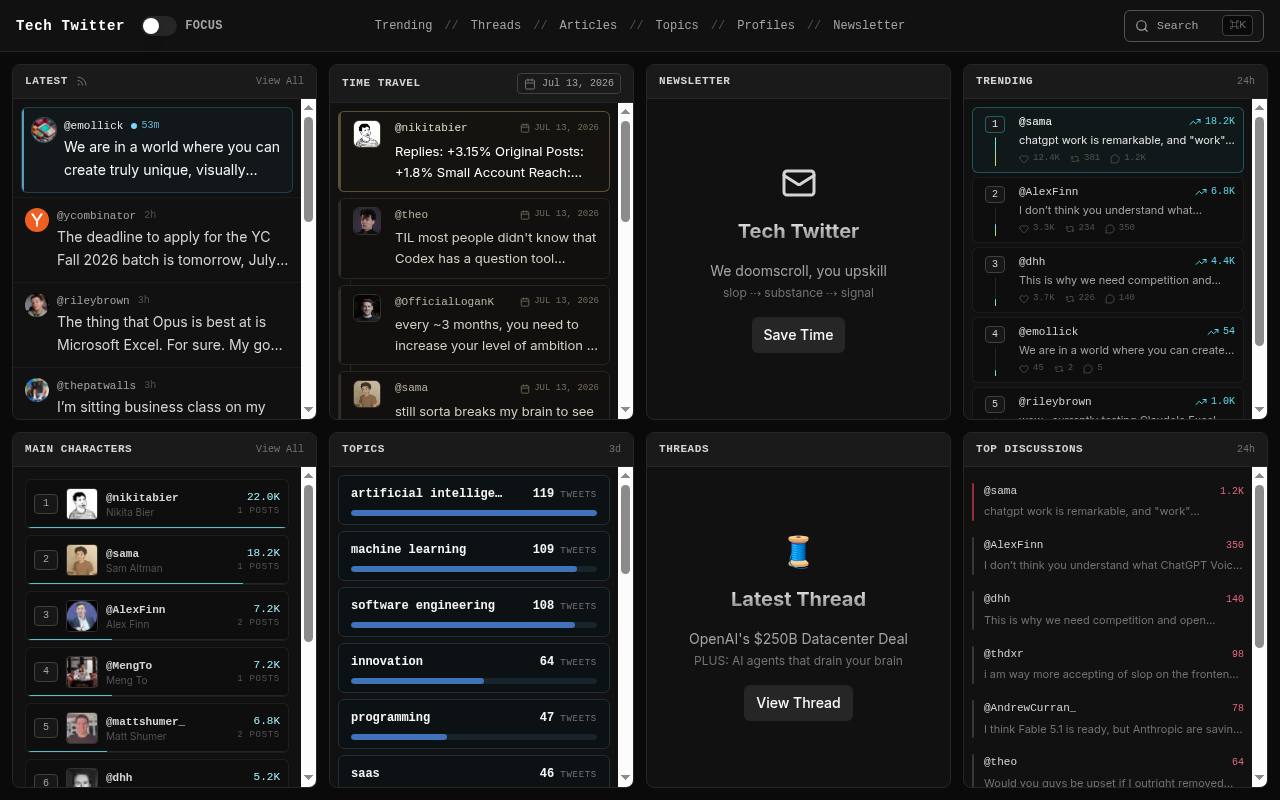The width and height of the screenshot is (1280, 800).
Task: Click the innovation topic progress bar
Action: (x=474, y=681)
